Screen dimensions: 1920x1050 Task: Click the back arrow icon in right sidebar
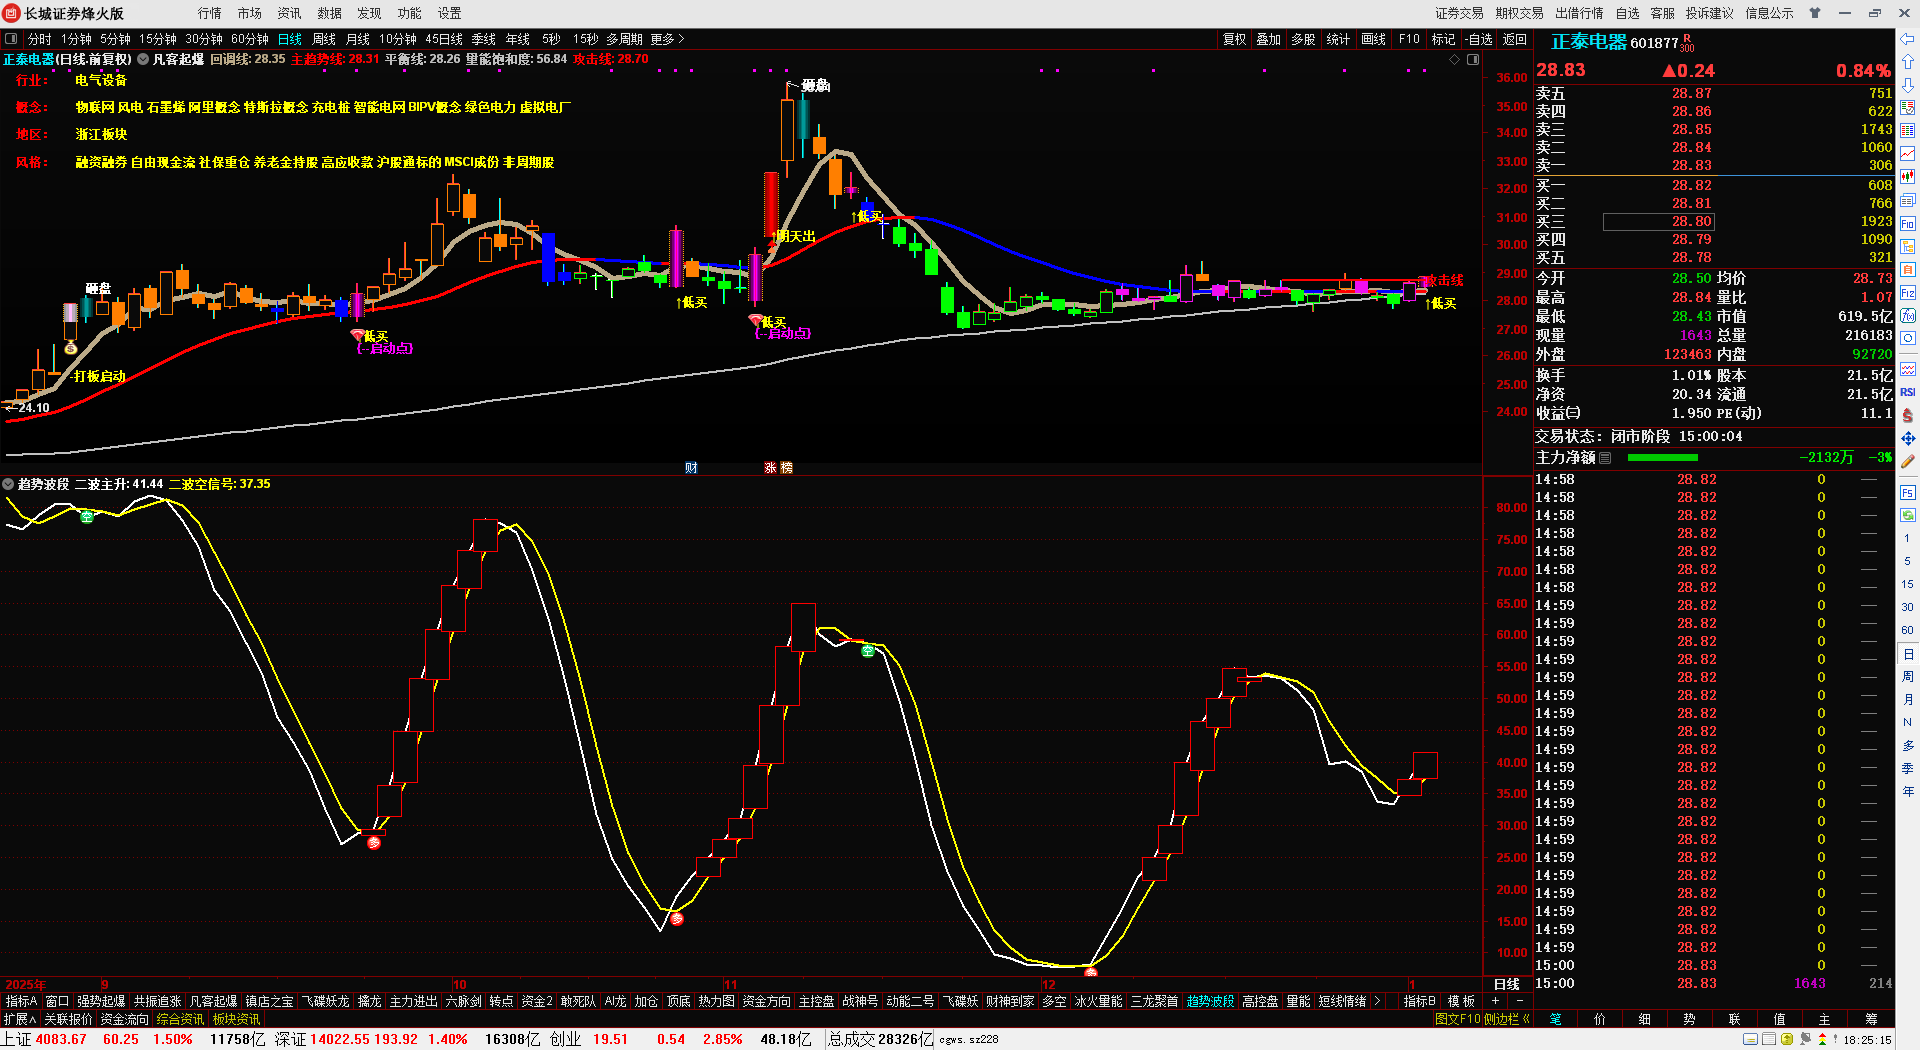1908,39
